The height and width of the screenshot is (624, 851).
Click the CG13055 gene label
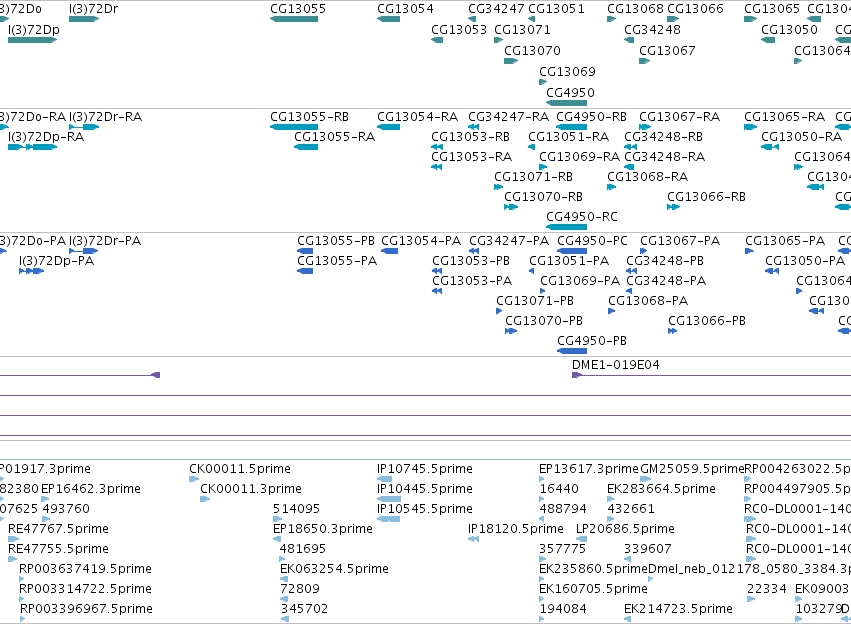point(298,9)
